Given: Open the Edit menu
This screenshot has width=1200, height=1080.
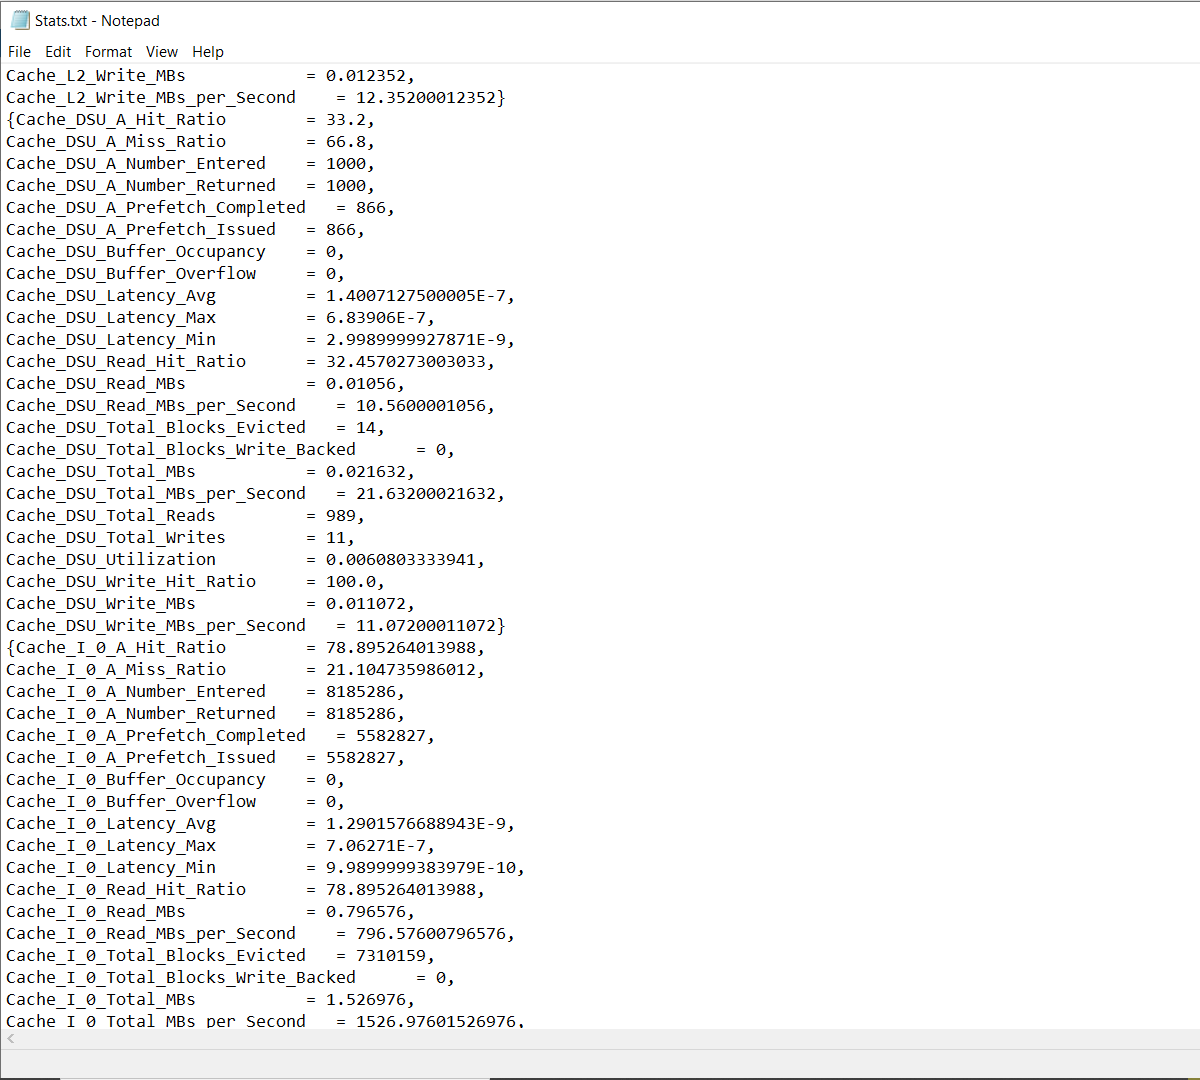Looking at the screenshot, I should click(x=58, y=52).
